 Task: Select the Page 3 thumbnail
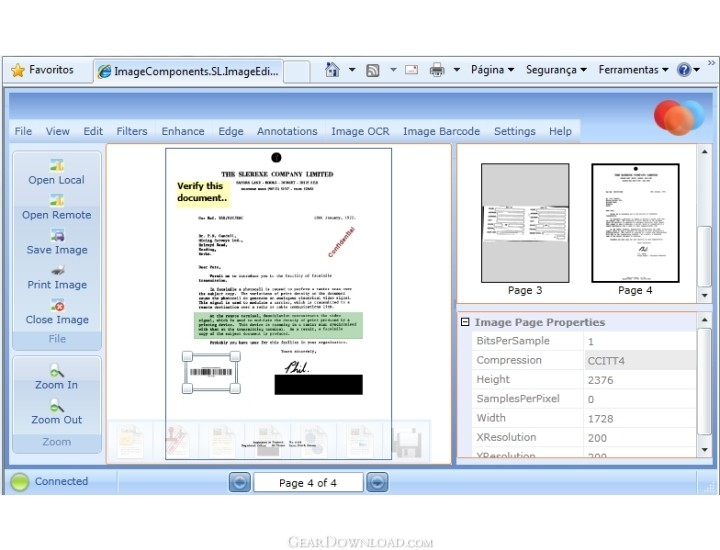click(x=525, y=223)
